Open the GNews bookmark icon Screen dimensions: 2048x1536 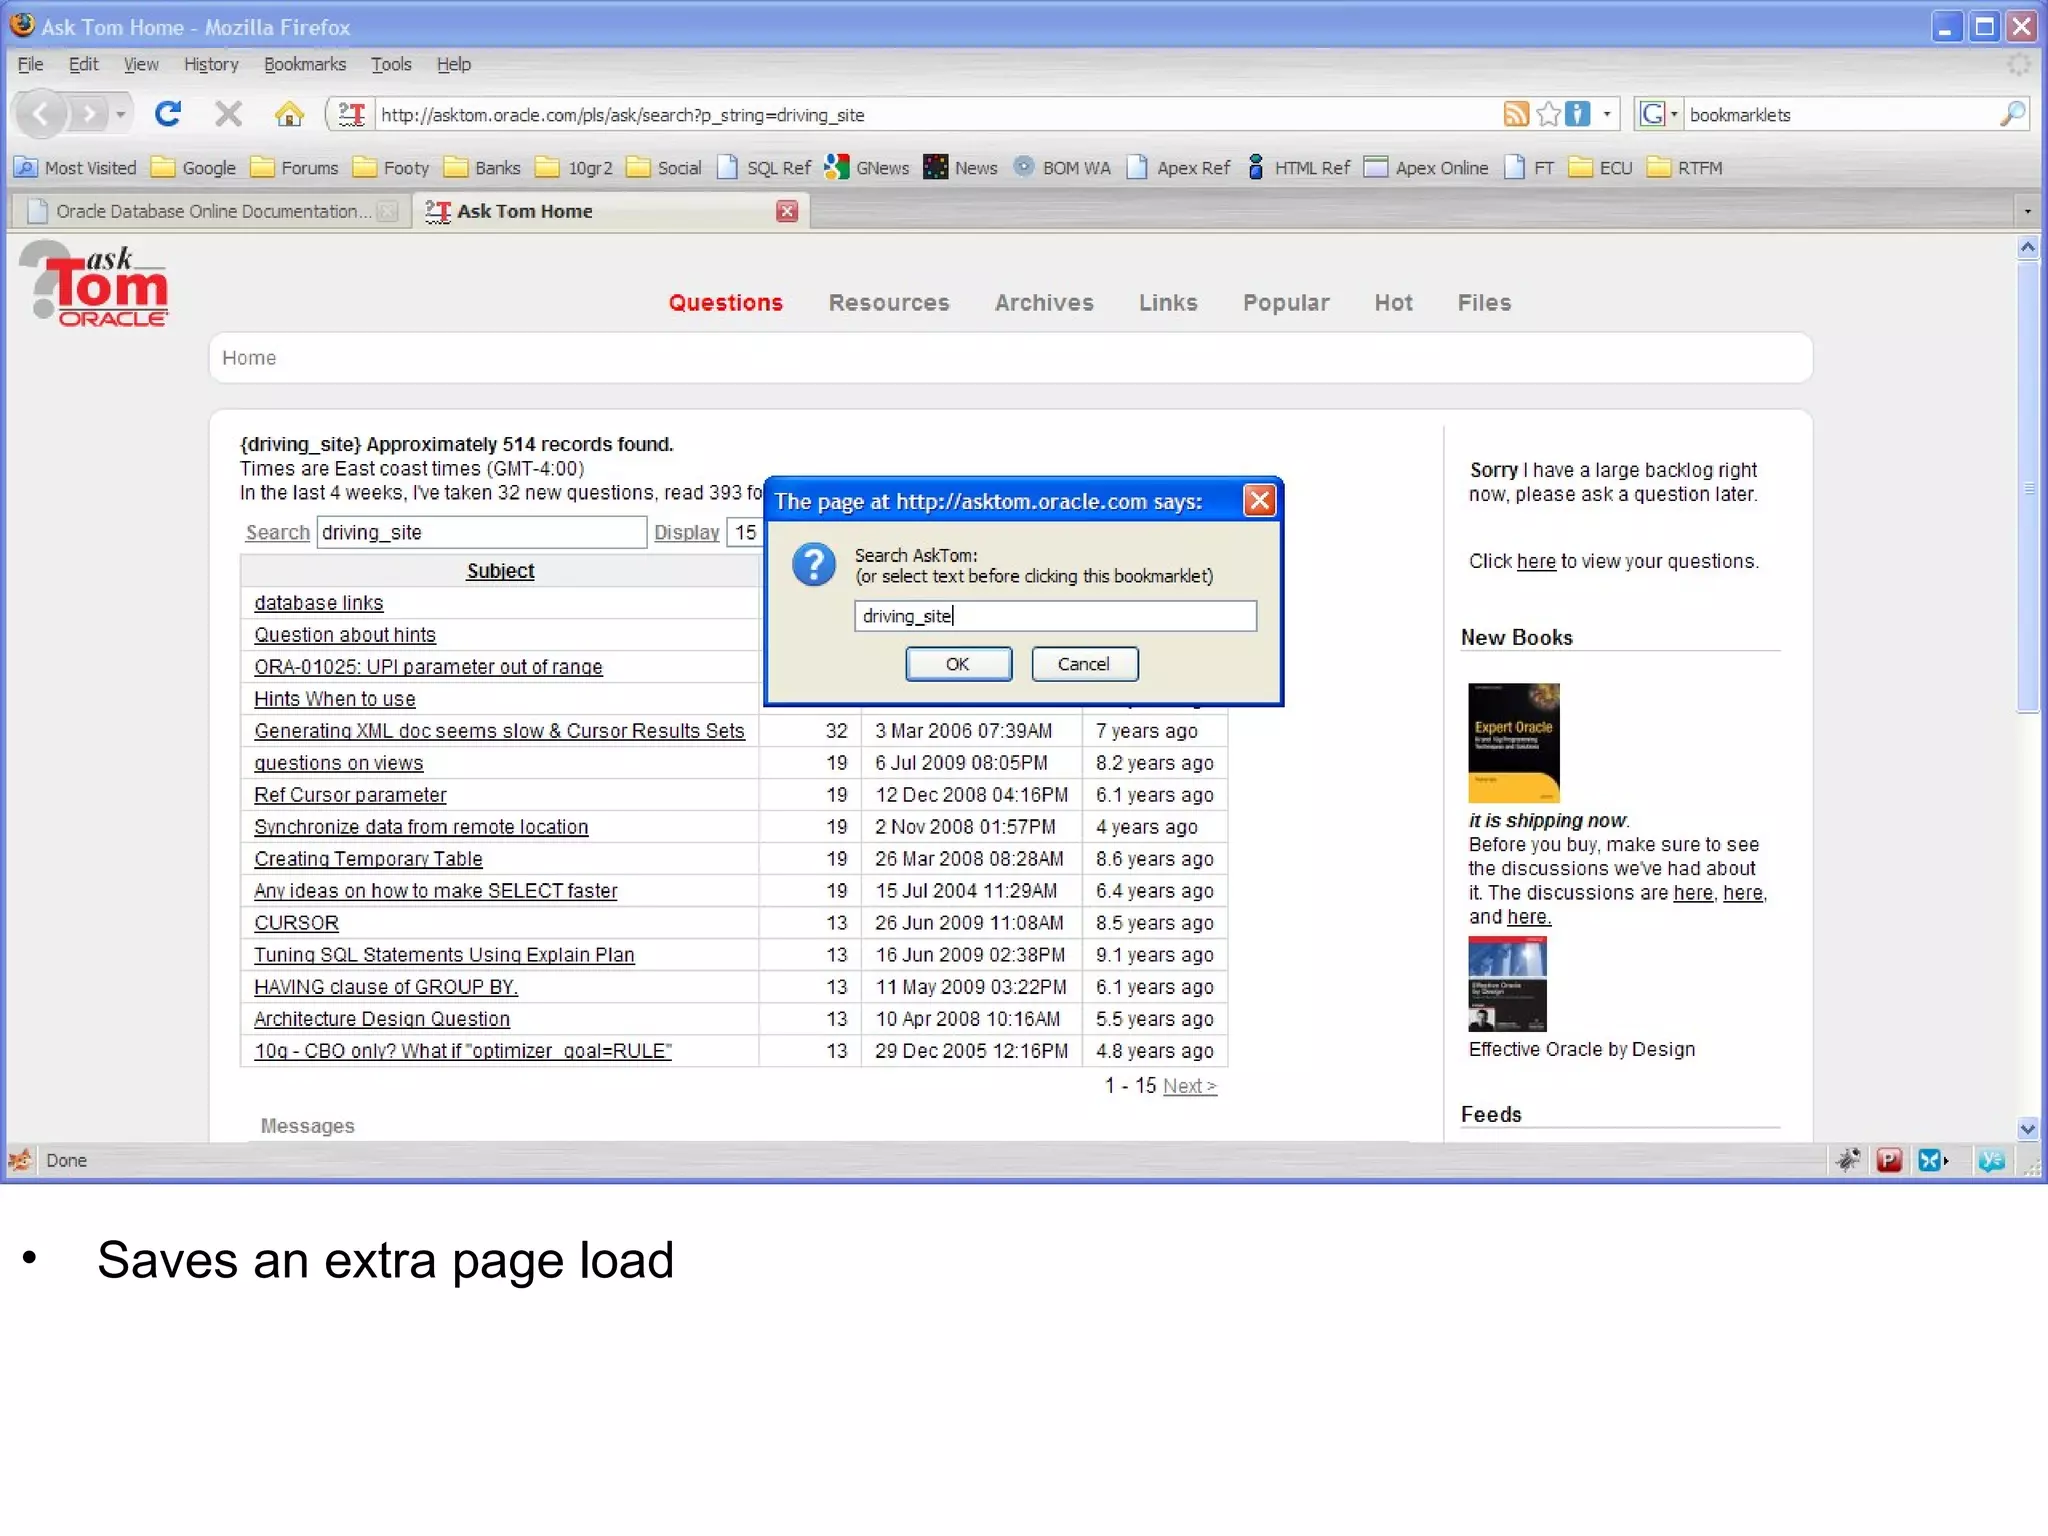pyautogui.click(x=837, y=167)
